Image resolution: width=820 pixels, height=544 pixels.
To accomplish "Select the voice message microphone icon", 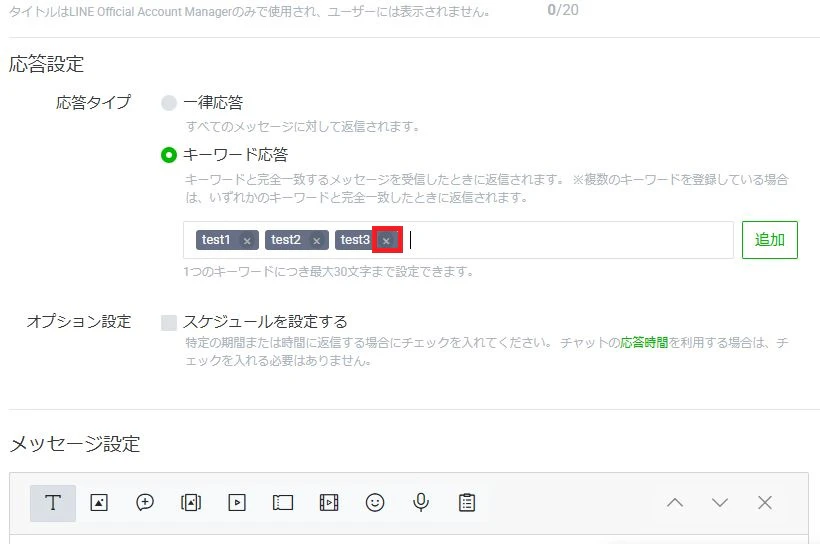I will (x=421, y=503).
